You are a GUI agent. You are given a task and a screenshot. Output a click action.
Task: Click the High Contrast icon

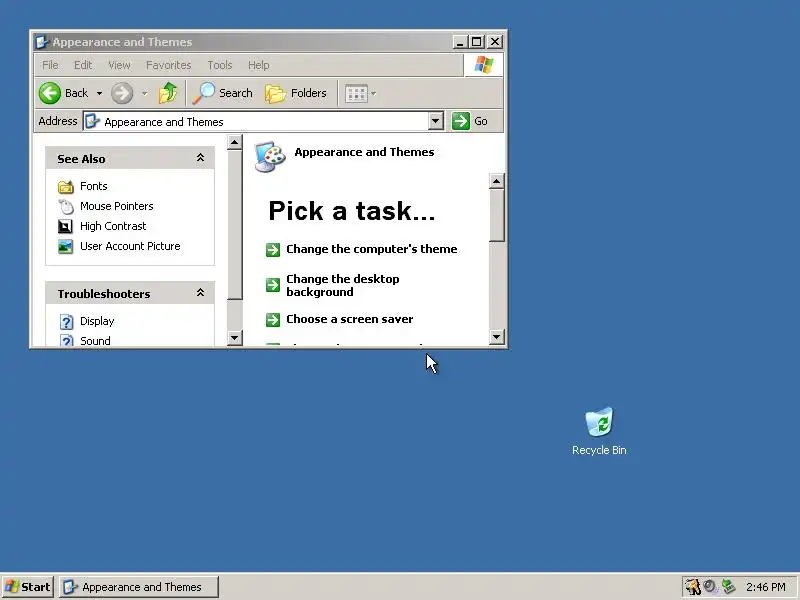coord(65,227)
